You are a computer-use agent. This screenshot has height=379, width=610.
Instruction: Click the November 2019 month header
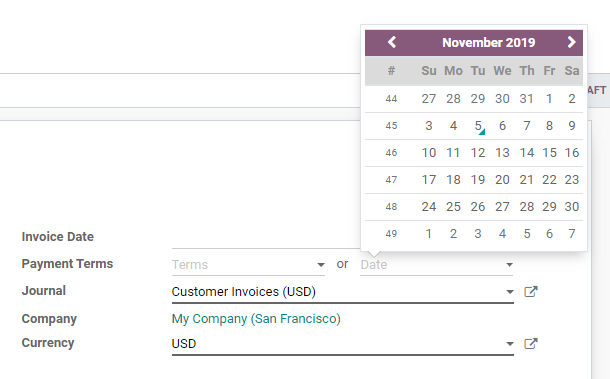(489, 42)
